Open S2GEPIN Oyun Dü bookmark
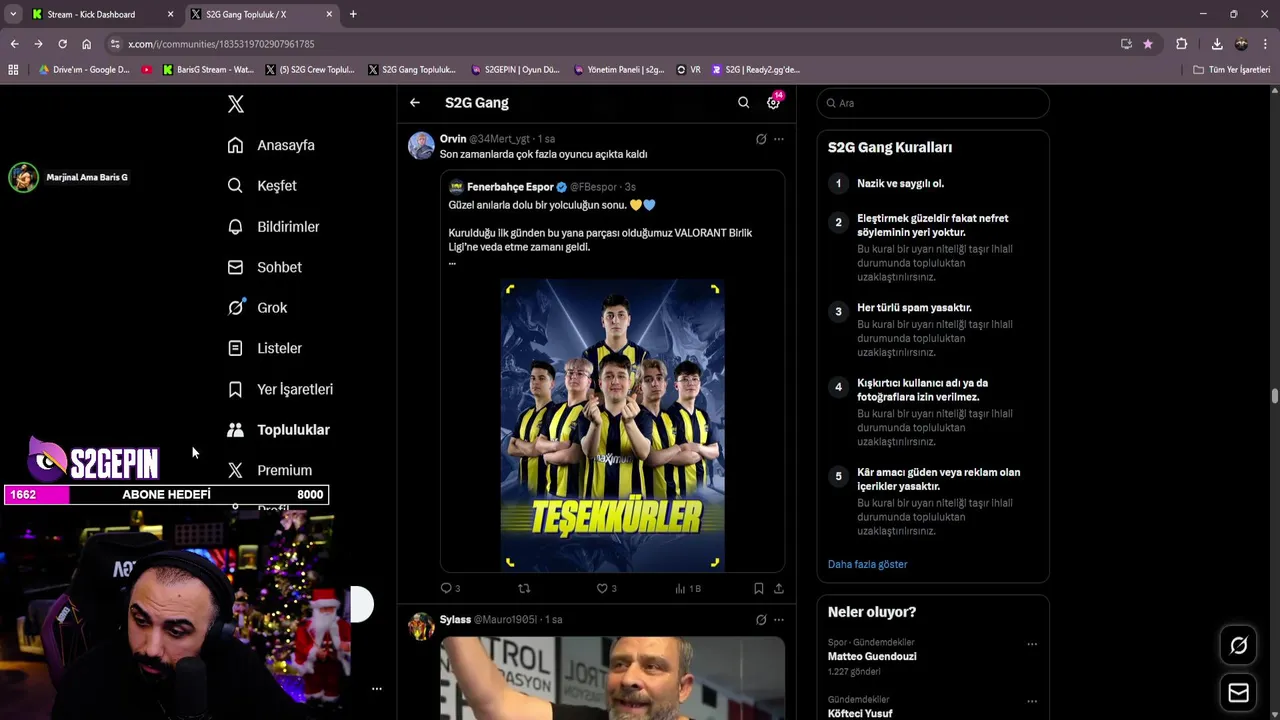 tap(515, 70)
